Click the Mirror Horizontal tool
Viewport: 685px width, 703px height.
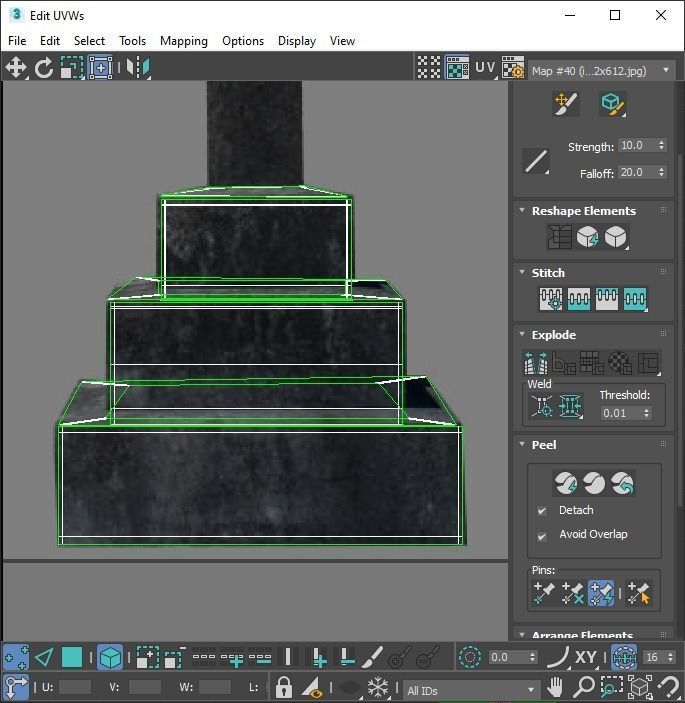coord(138,68)
